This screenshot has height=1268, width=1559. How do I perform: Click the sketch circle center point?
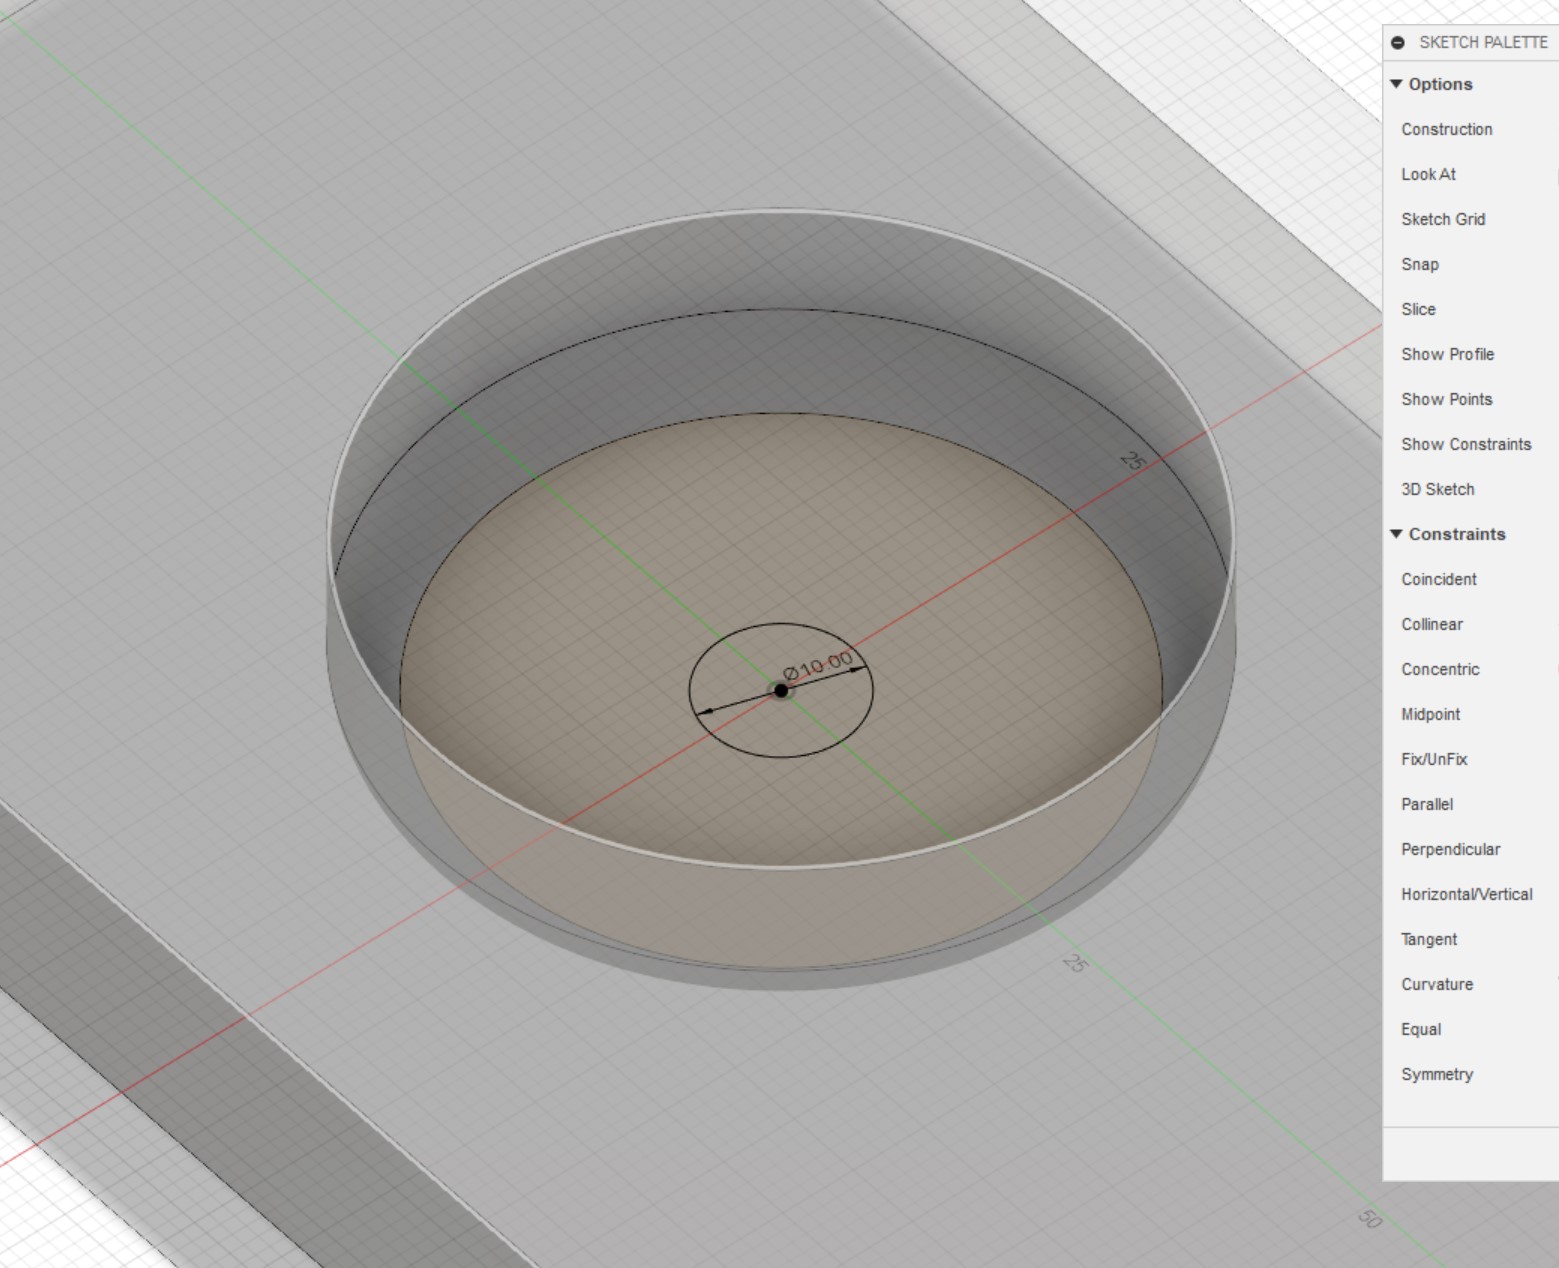click(x=781, y=690)
